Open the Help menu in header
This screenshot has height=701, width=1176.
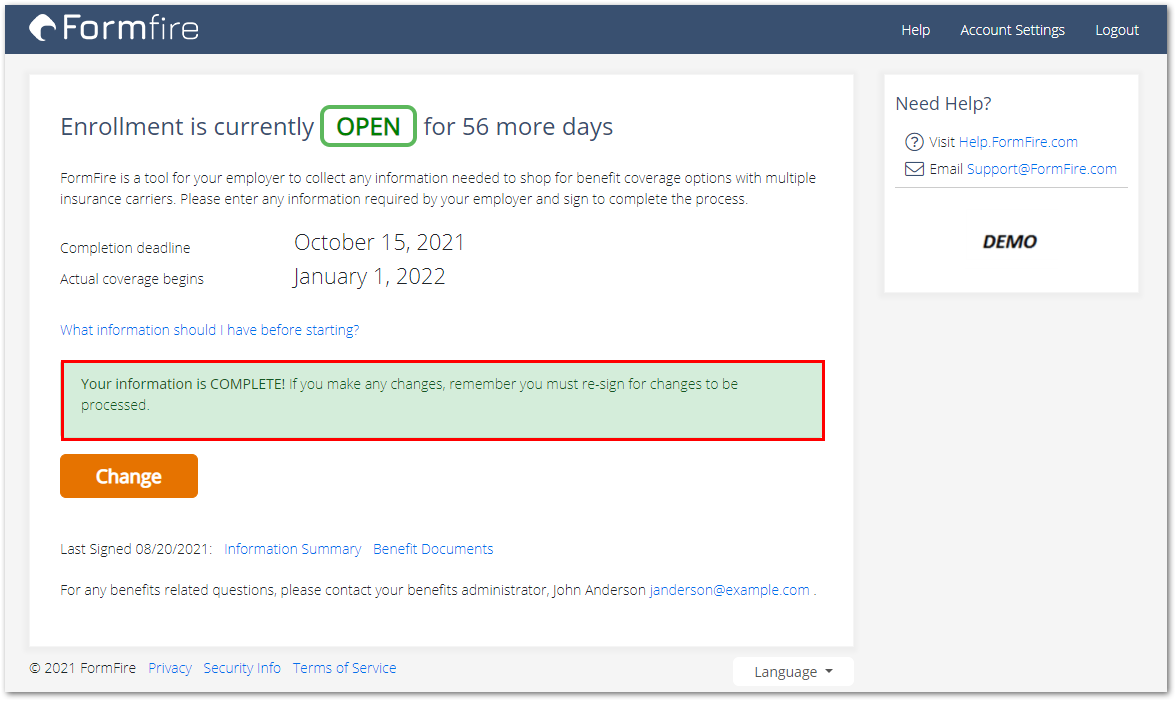coord(915,30)
